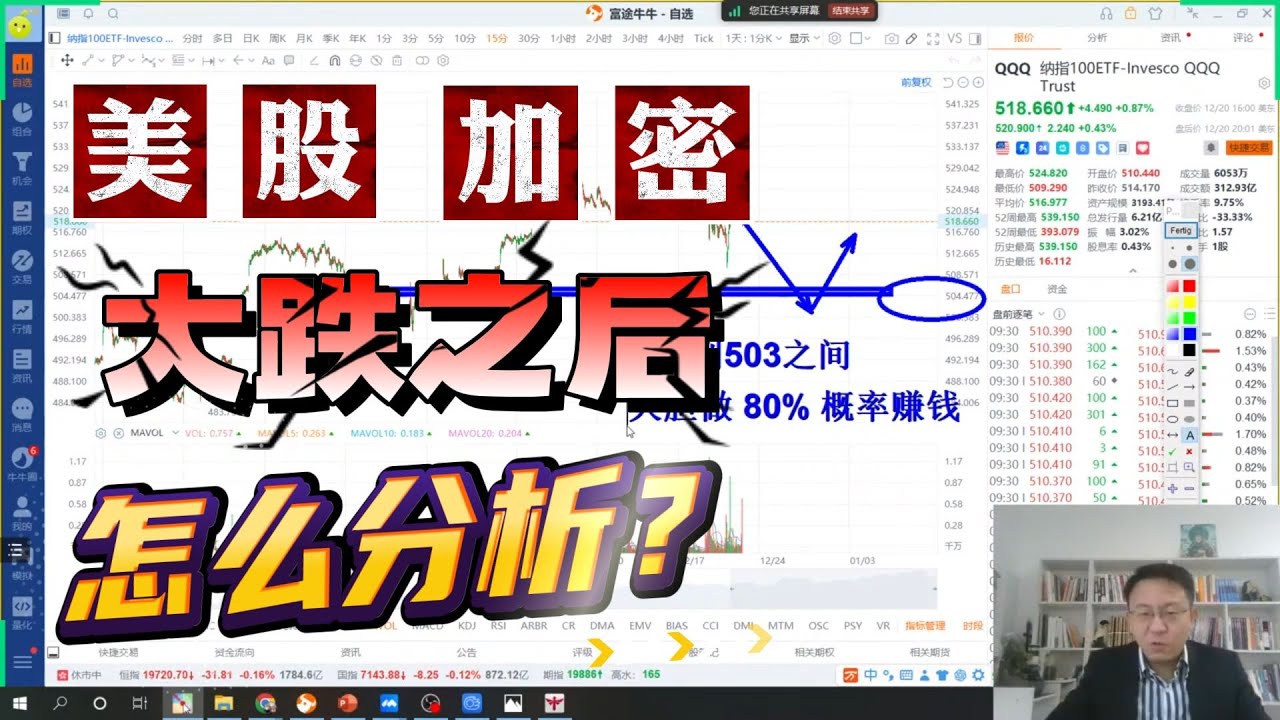Select KDJ indicator tab
The height and width of the screenshot is (720, 1280).
(467, 626)
